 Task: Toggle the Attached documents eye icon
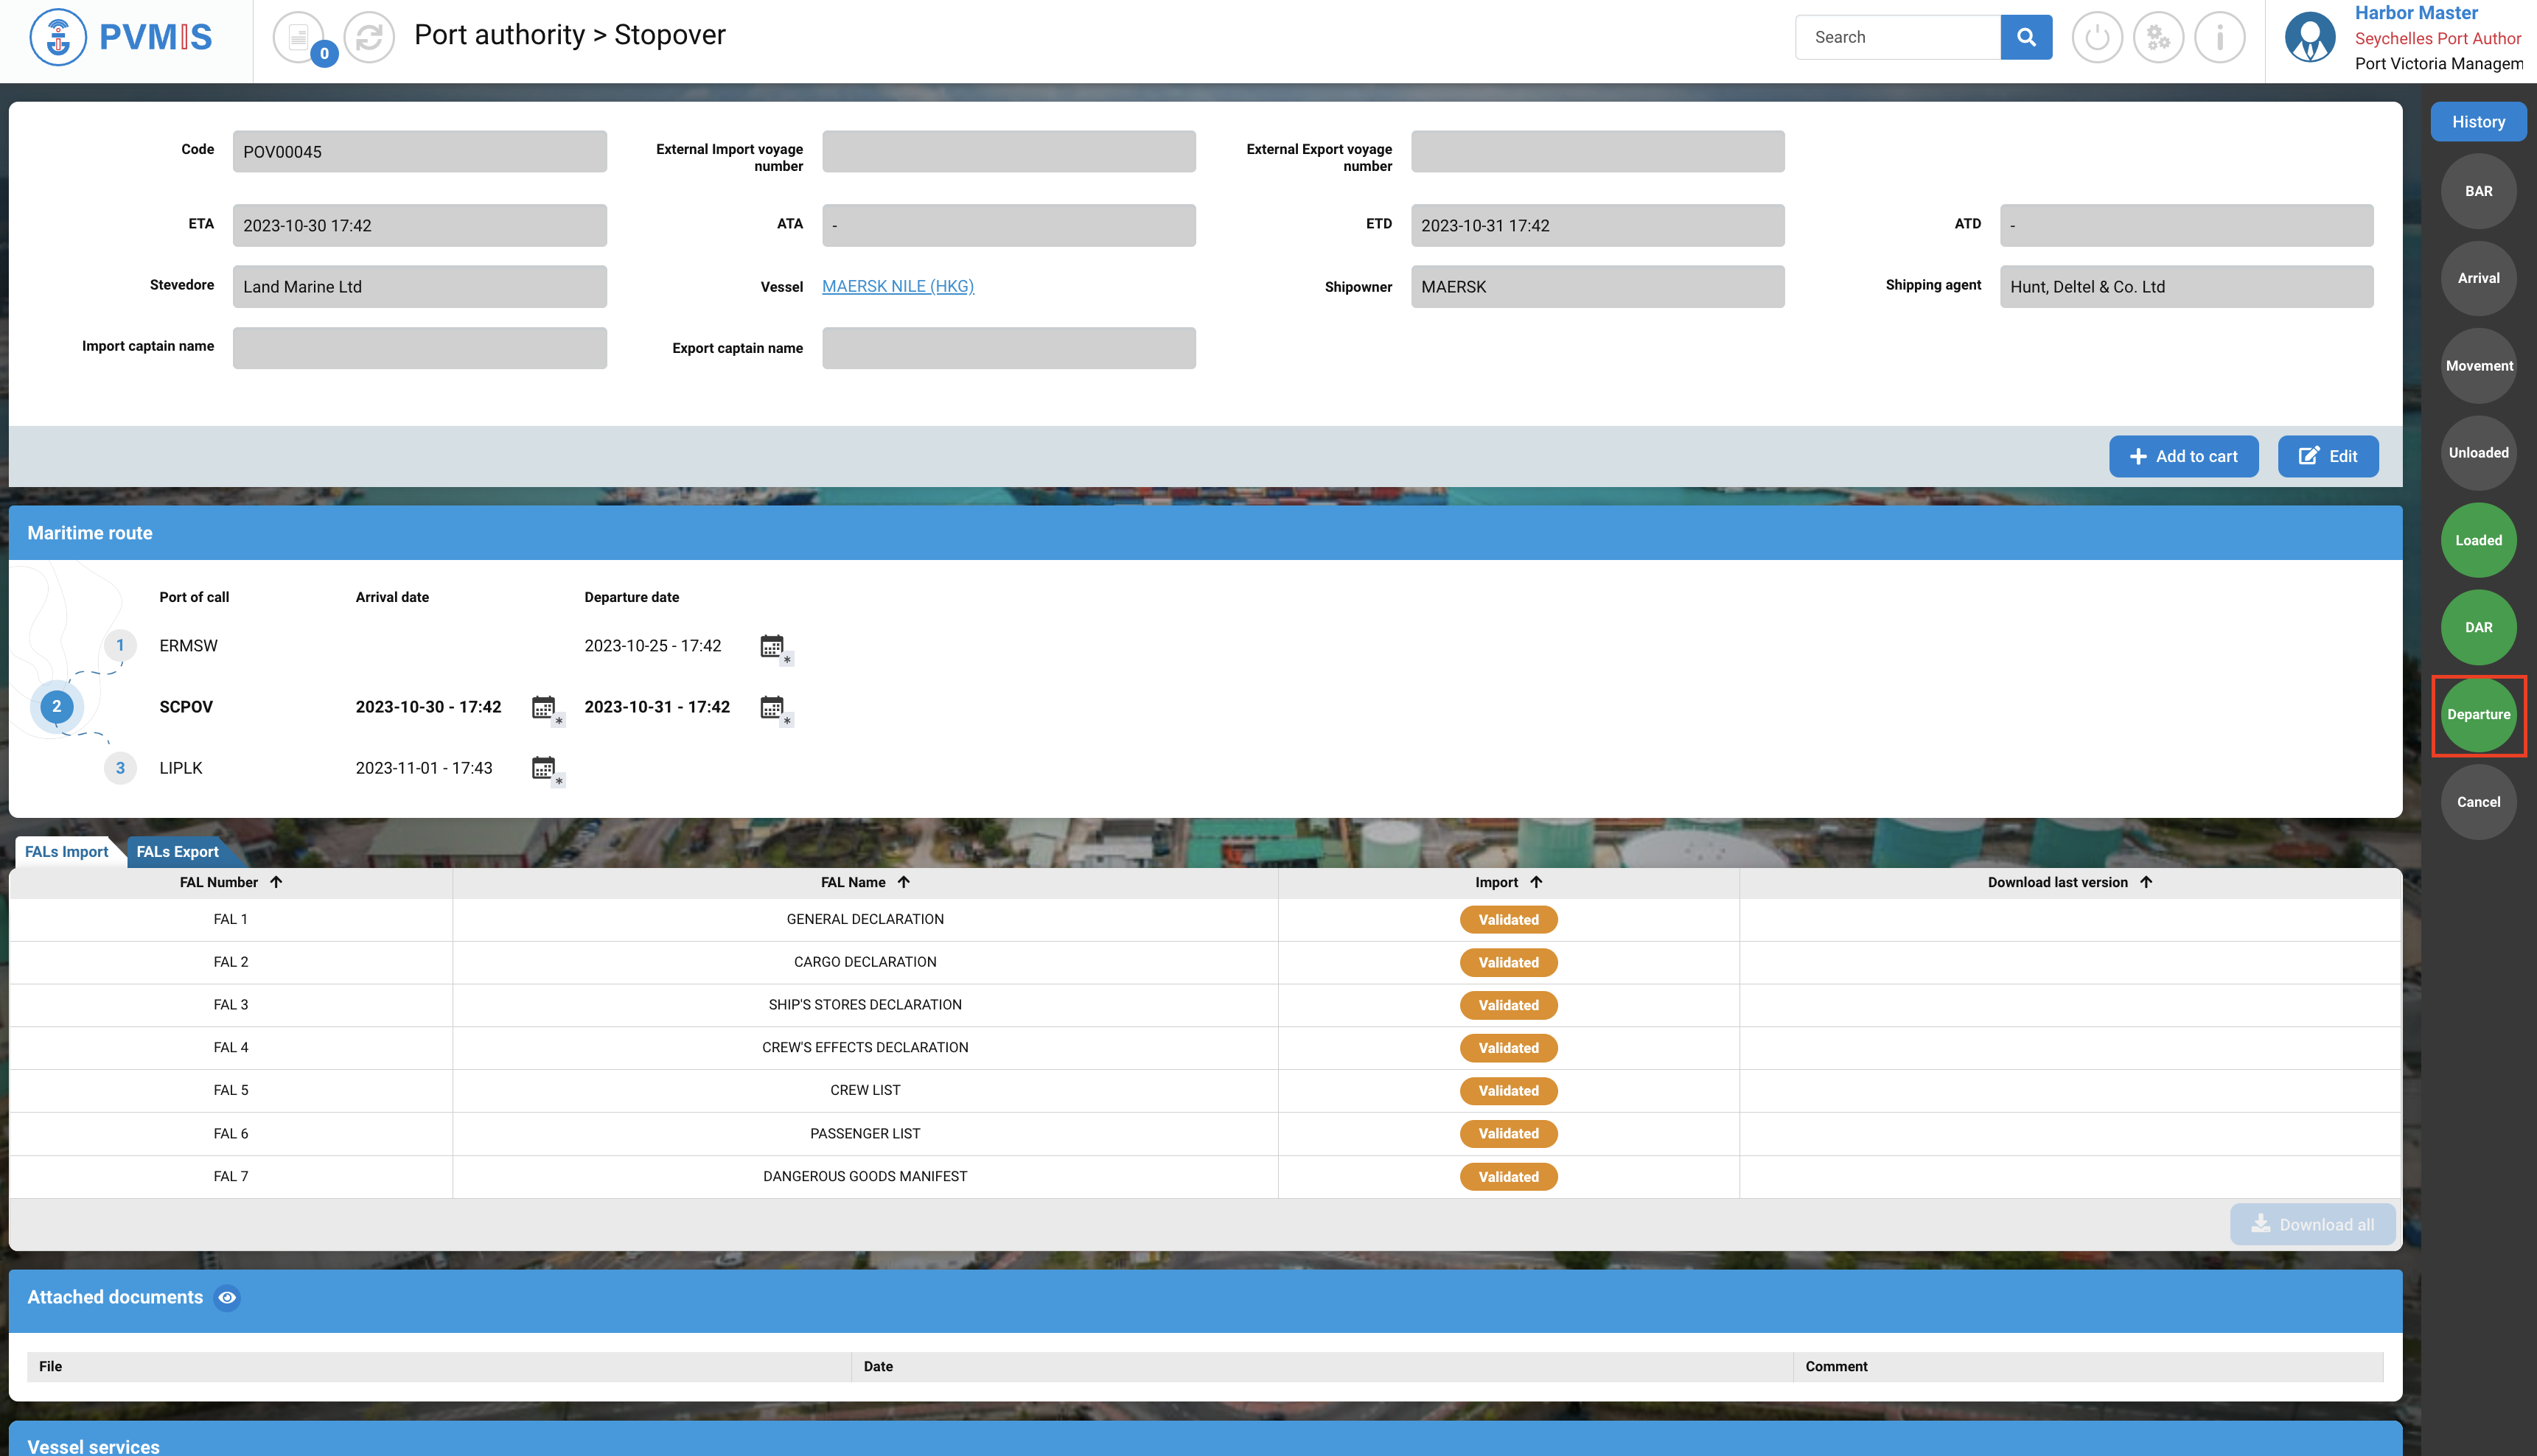pyautogui.click(x=227, y=1297)
